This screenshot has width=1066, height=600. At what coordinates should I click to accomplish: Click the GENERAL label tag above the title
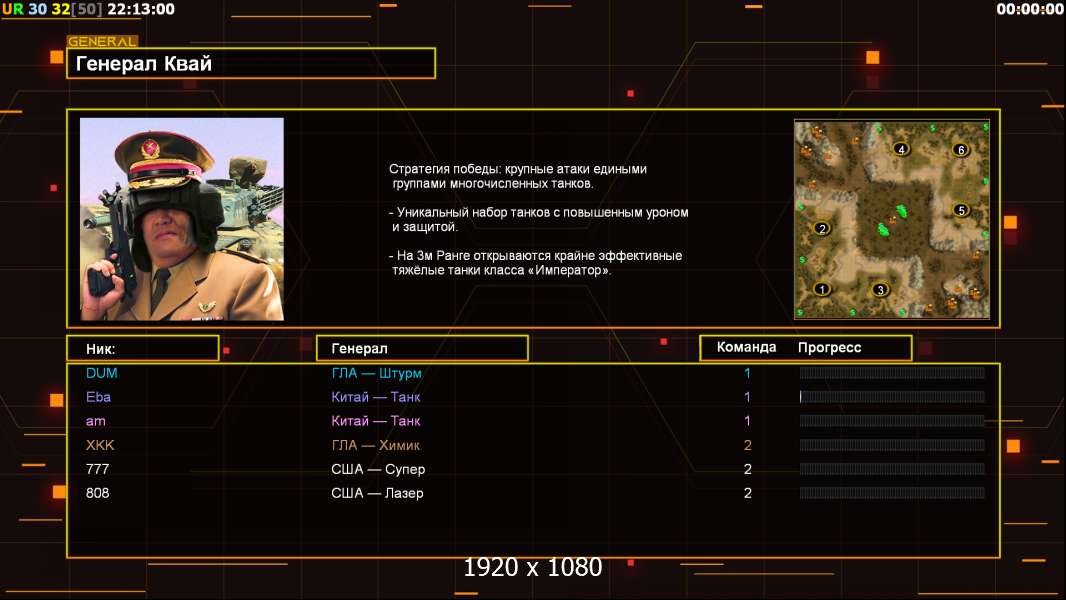tap(102, 42)
